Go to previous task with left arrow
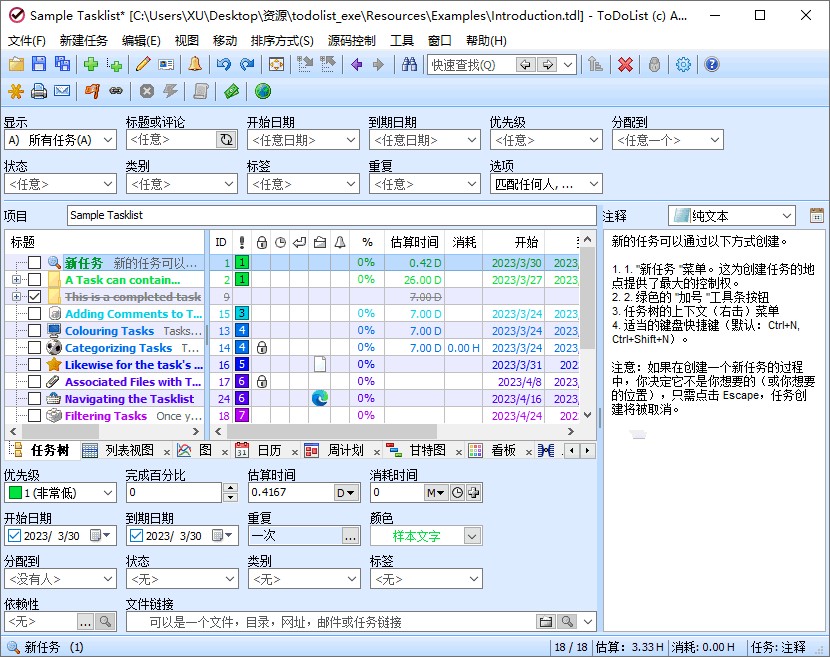Viewport: 830px width, 657px height. [x=356, y=65]
